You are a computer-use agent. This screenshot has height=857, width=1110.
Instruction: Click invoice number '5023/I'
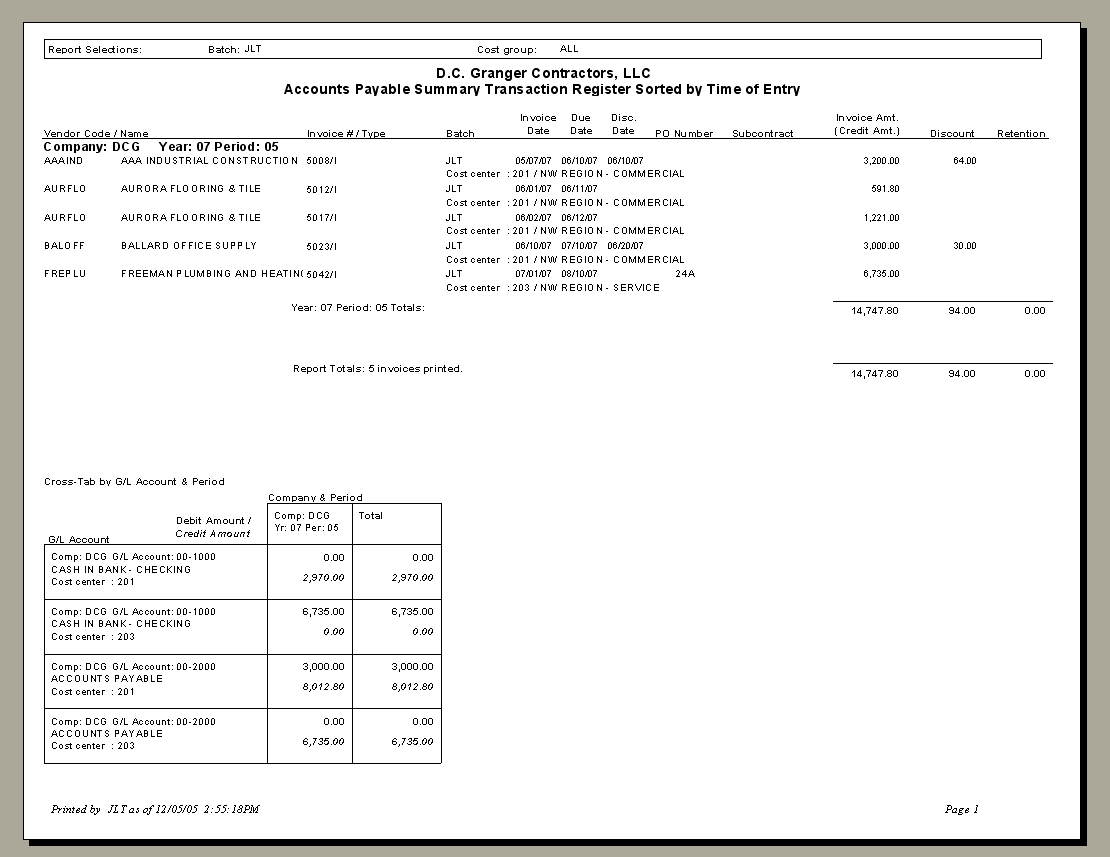pos(321,246)
